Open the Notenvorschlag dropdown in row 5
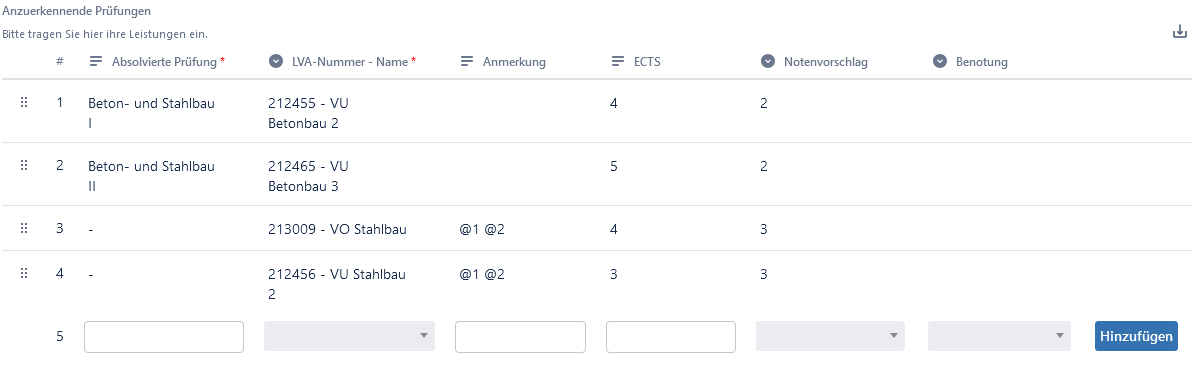 [830, 336]
